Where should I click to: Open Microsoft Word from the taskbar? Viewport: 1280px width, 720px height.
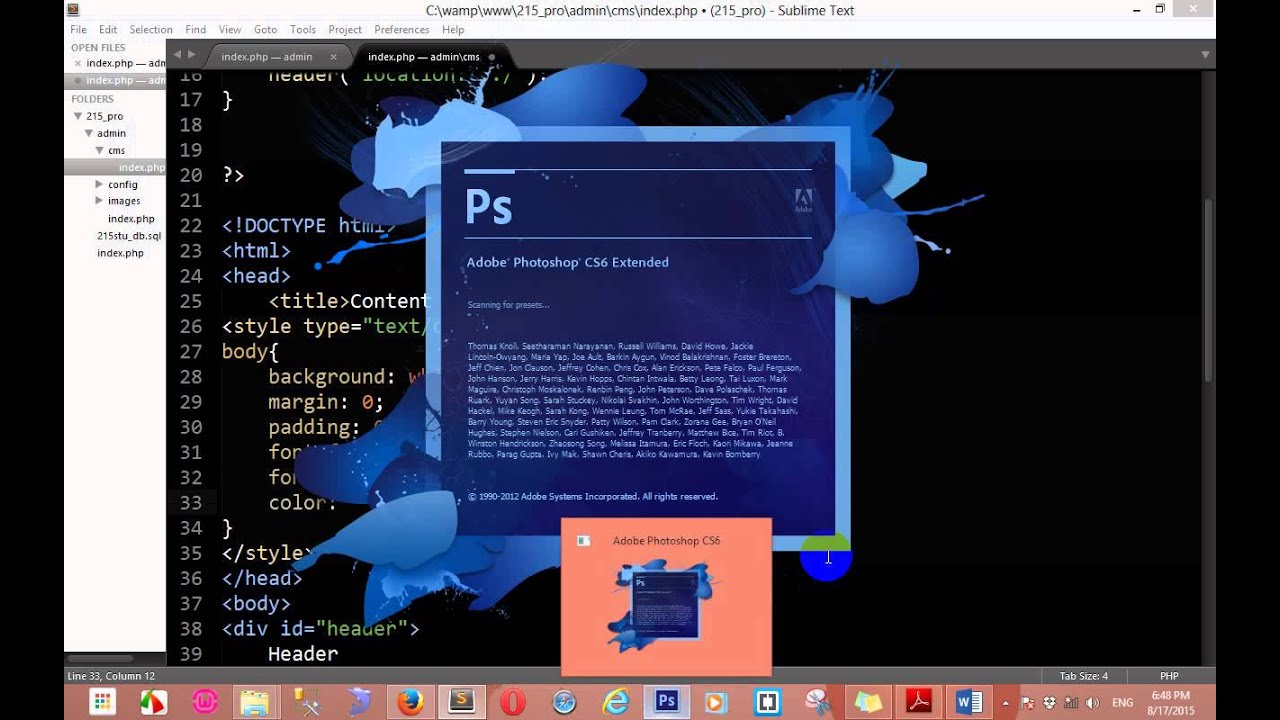[x=969, y=702]
